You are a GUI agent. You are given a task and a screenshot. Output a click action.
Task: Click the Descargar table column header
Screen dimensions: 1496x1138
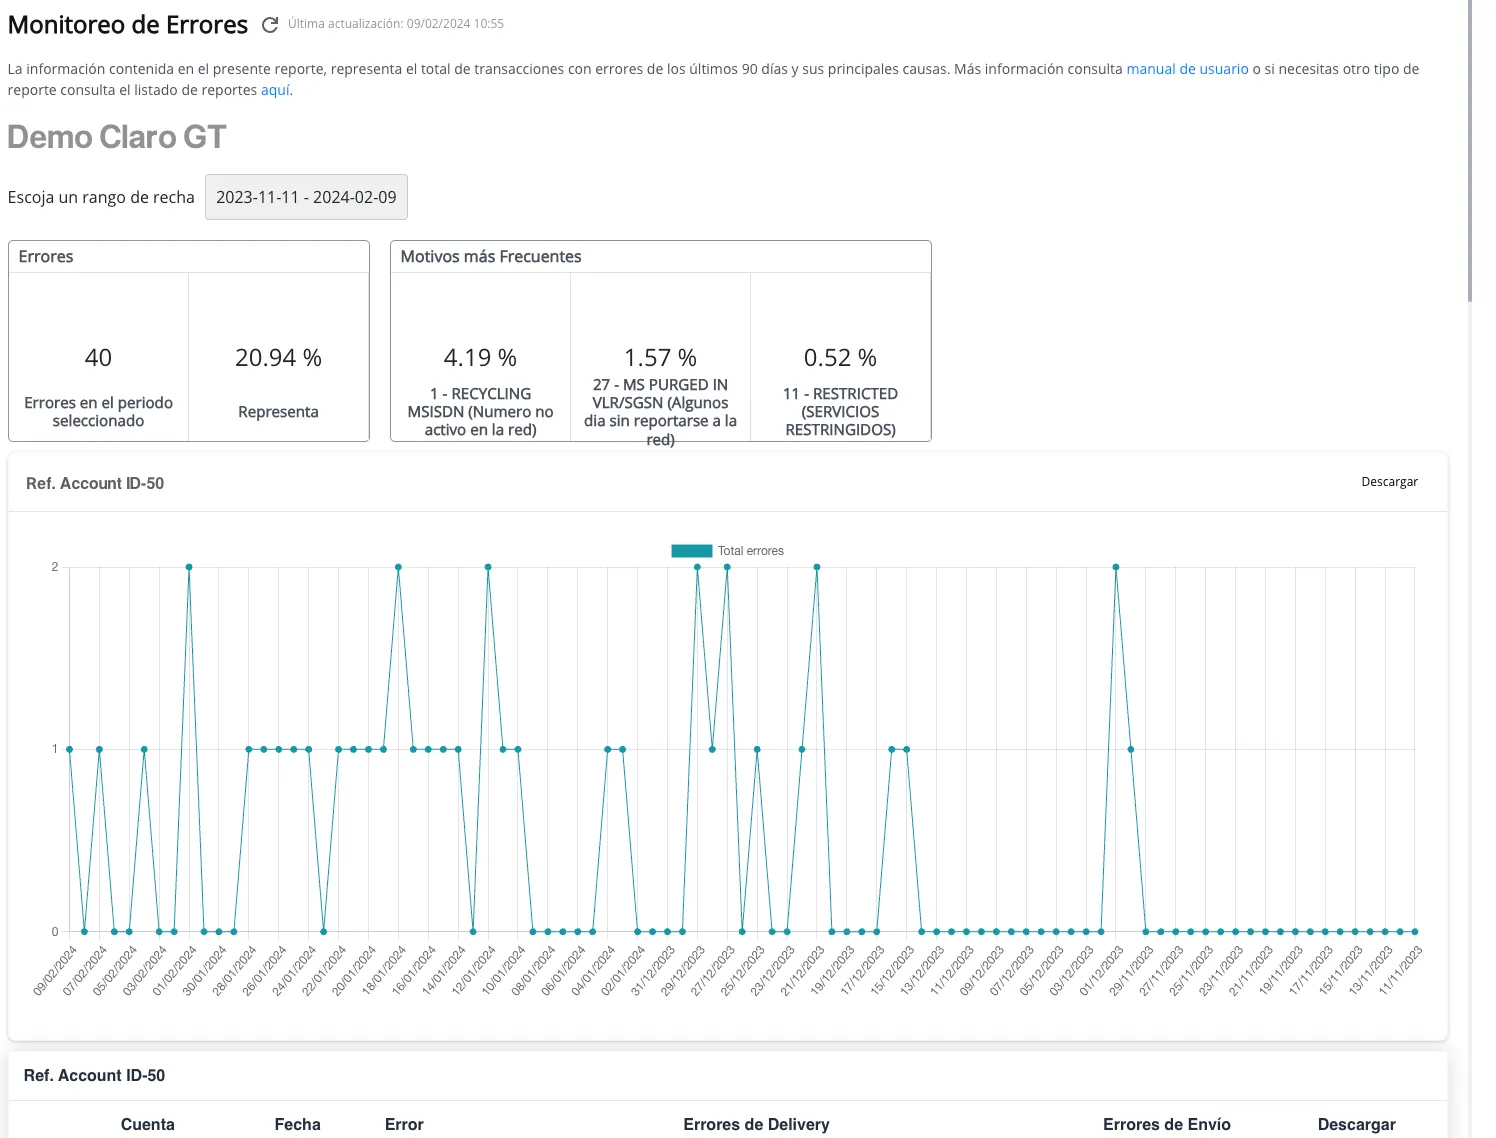point(1356,1124)
